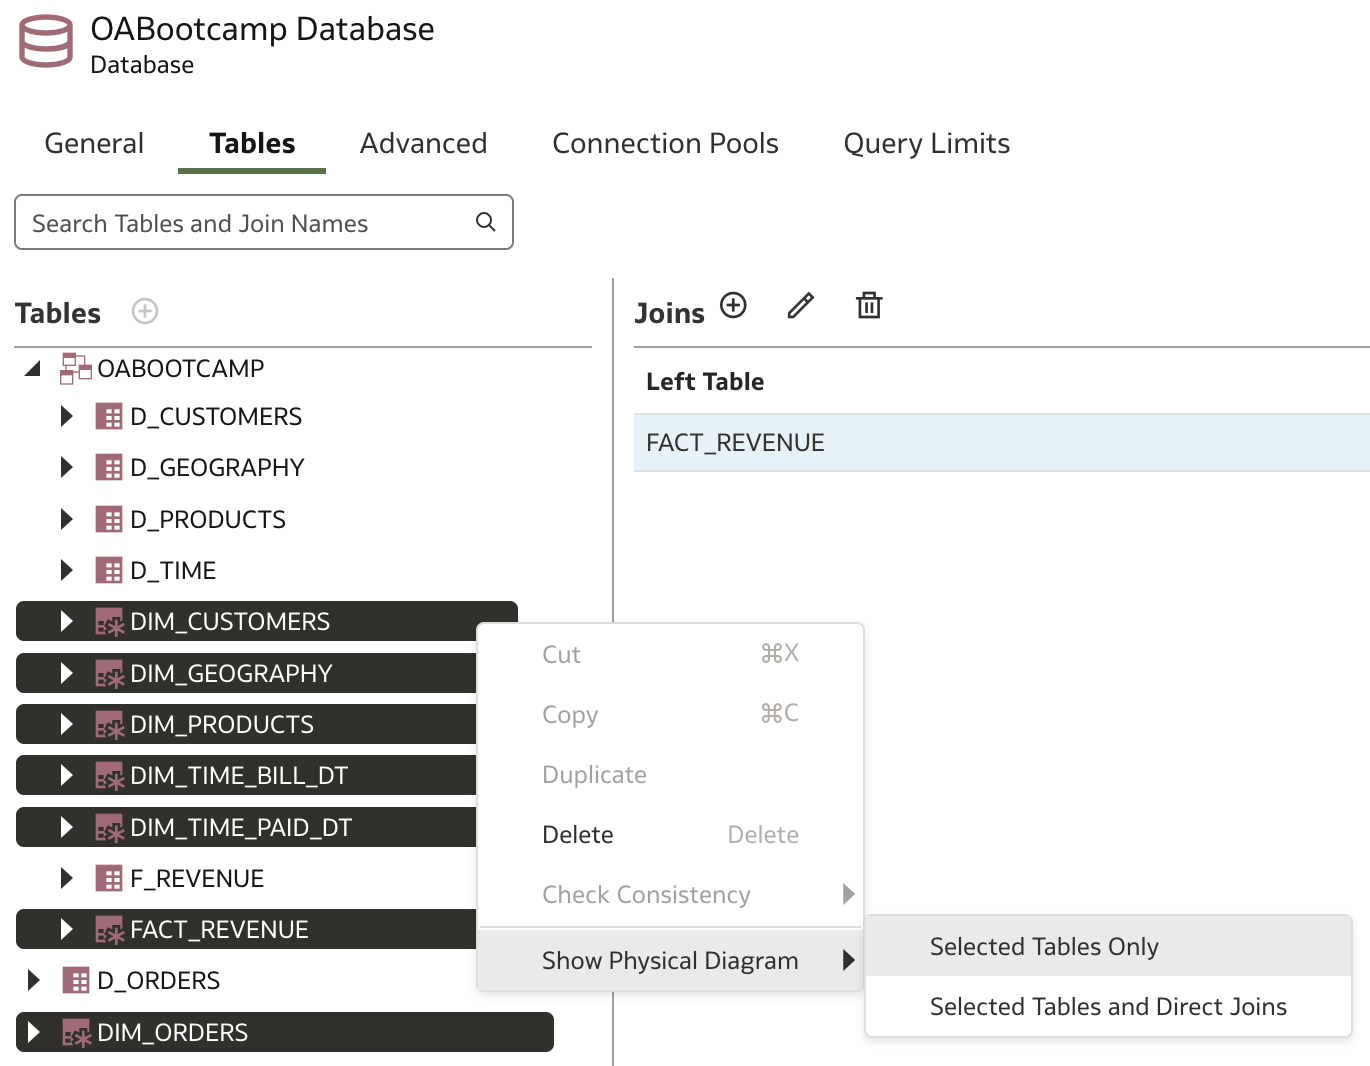Image resolution: width=1370 pixels, height=1066 pixels.
Task: Select the F_REVENUE table row
Action: click(246, 878)
